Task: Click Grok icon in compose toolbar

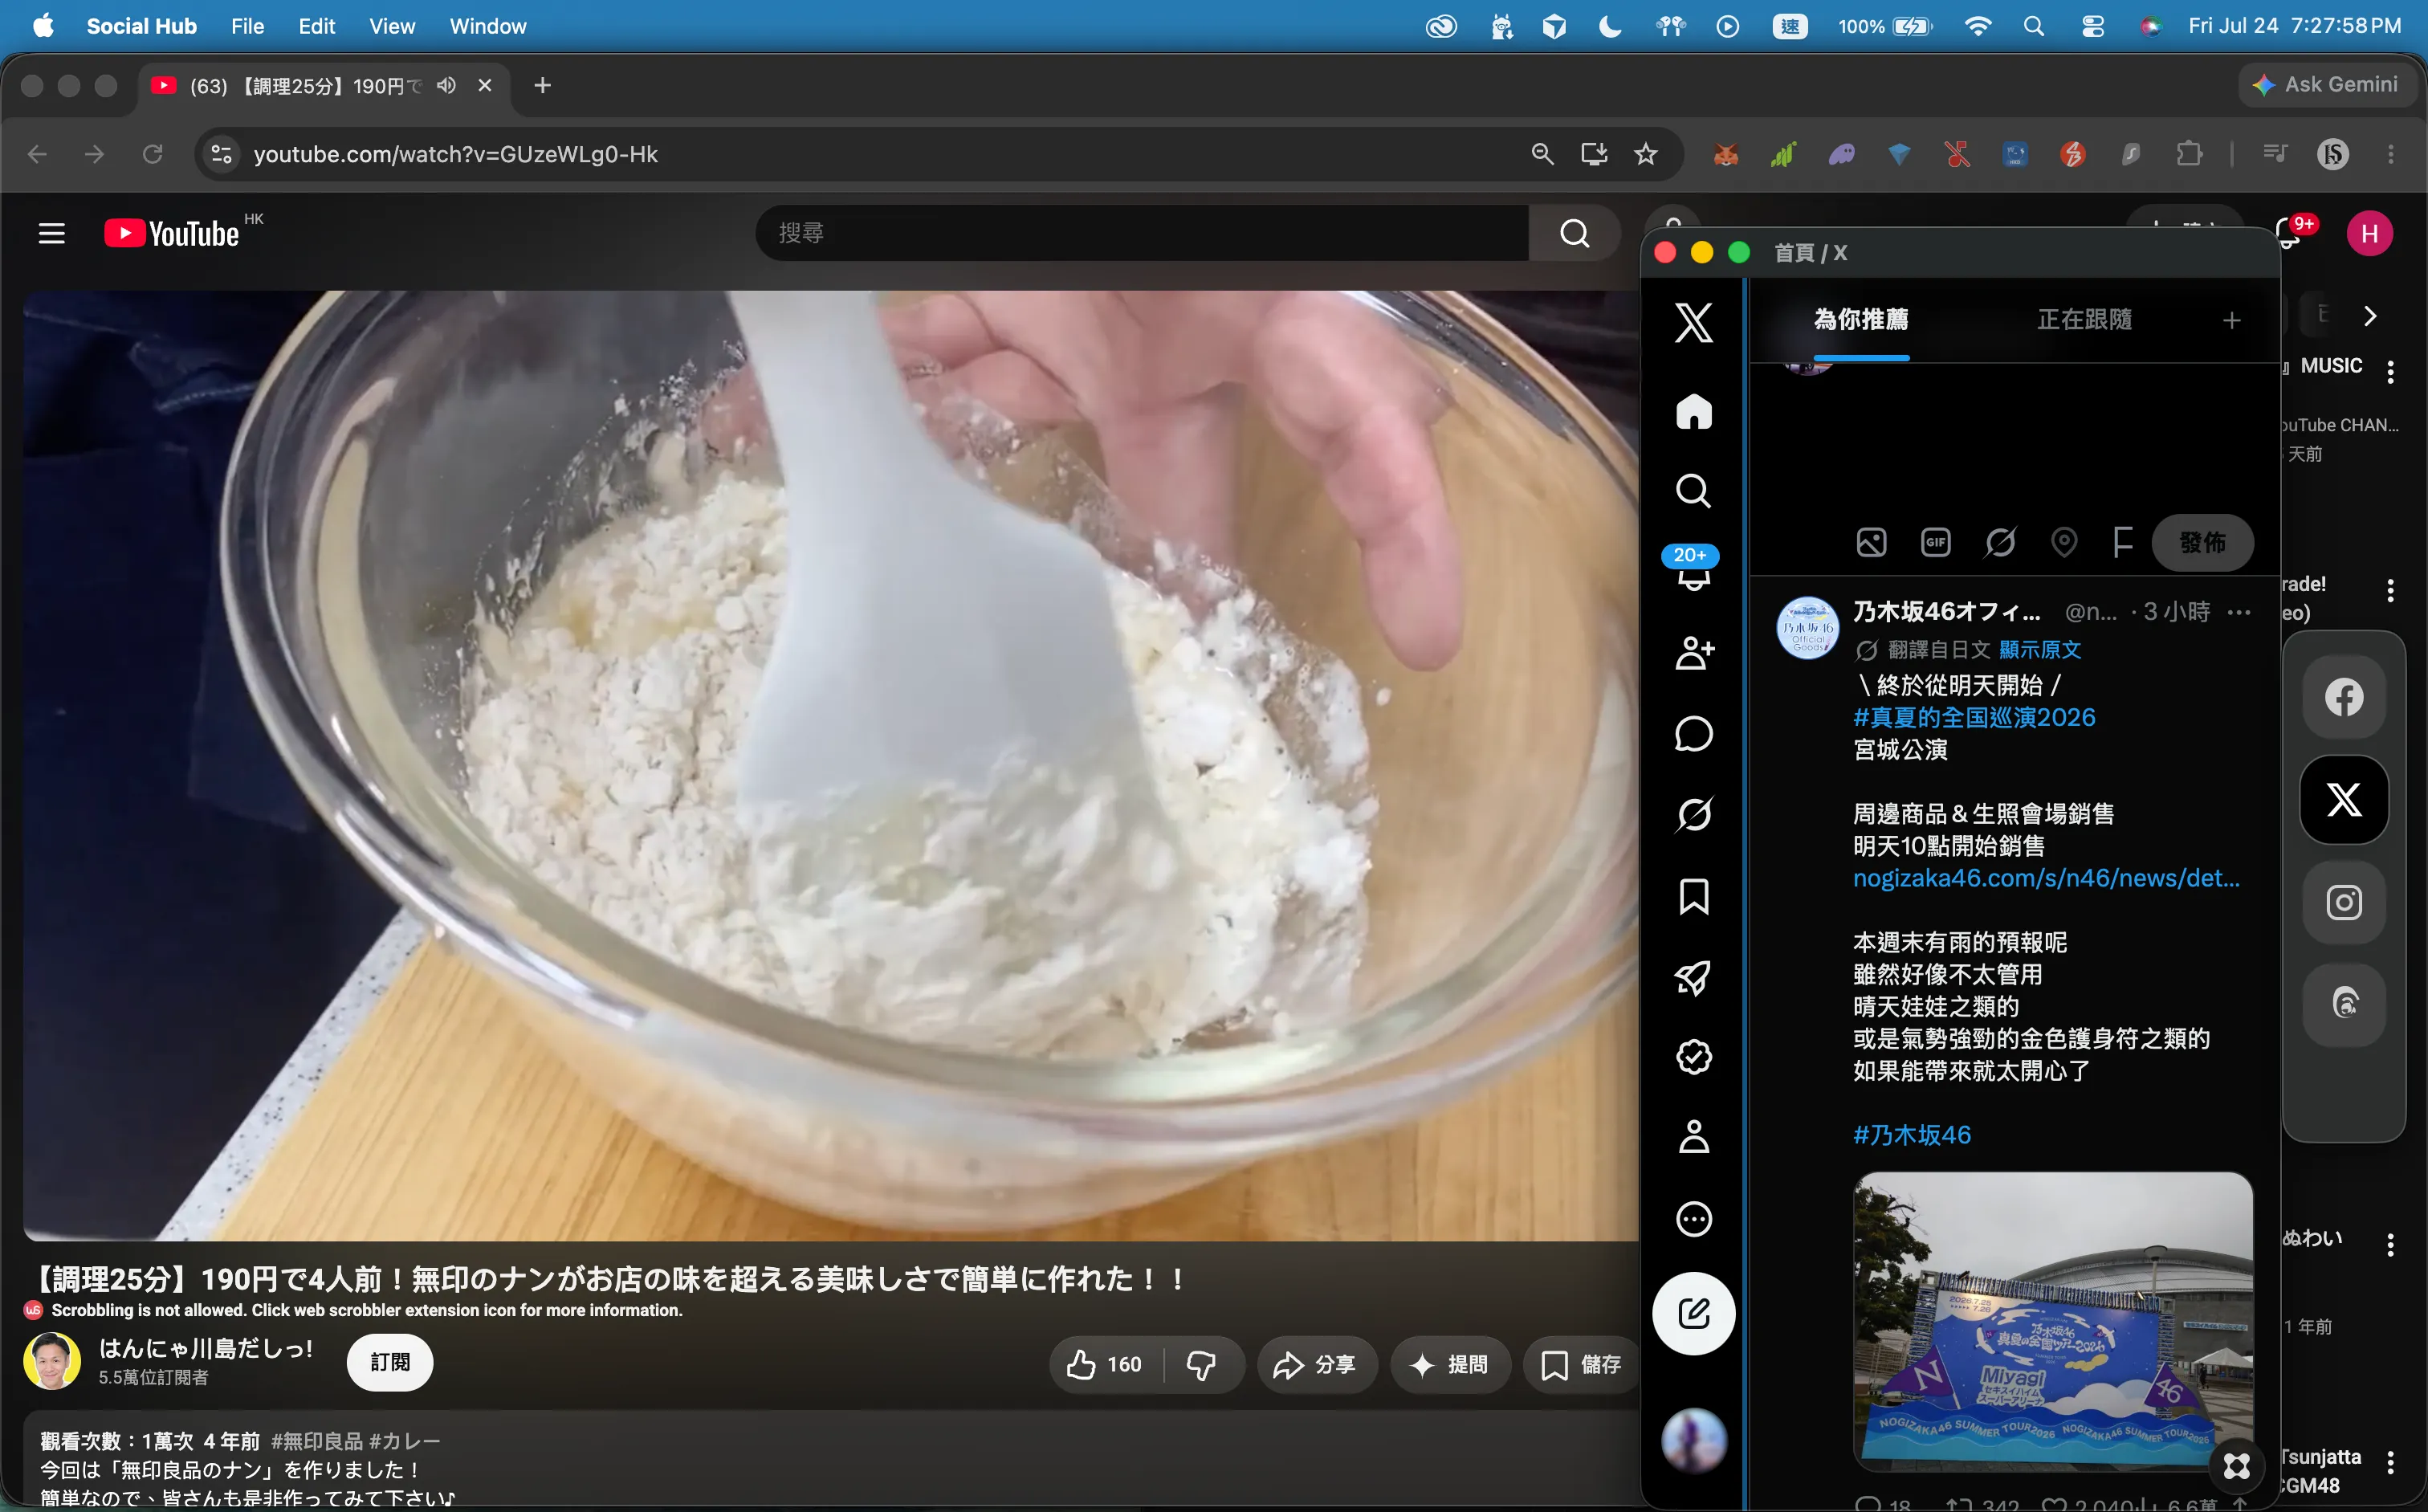Action: click(x=2000, y=542)
